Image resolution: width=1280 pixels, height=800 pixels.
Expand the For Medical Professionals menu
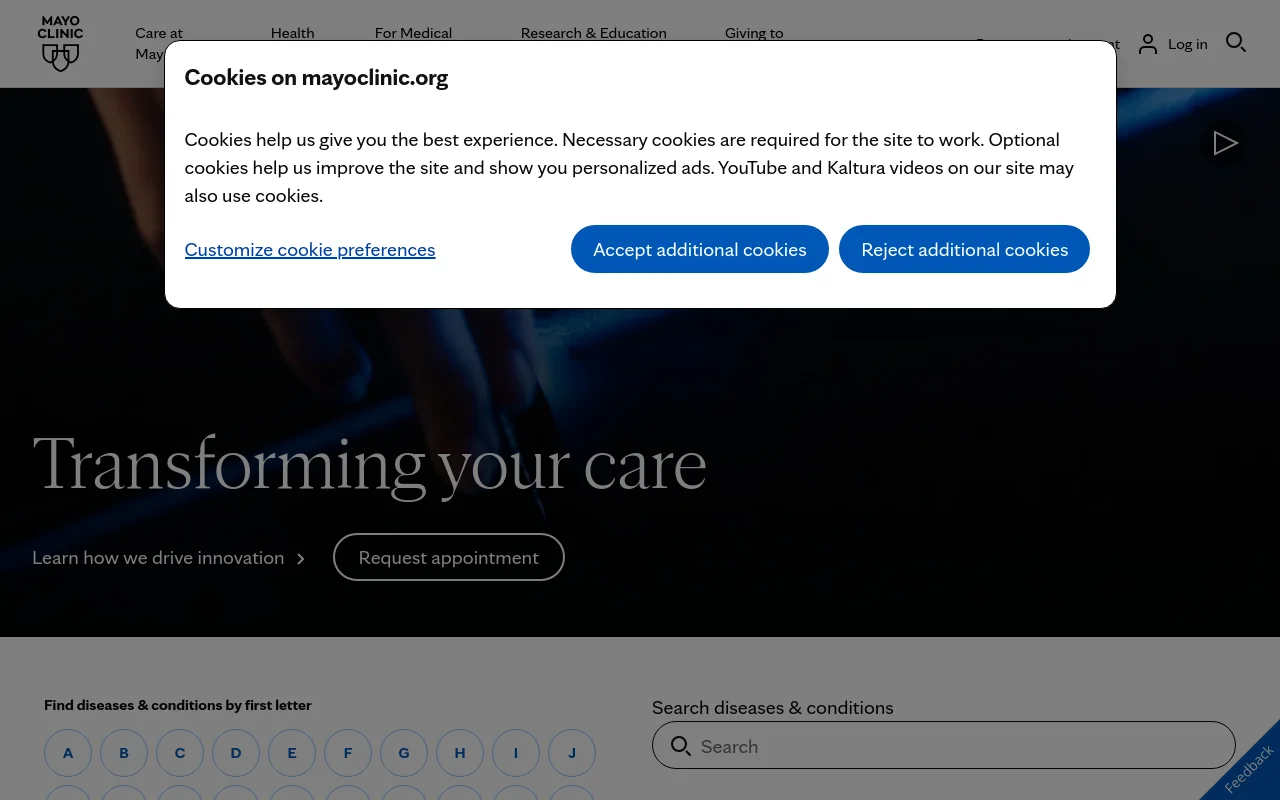click(x=413, y=43)
